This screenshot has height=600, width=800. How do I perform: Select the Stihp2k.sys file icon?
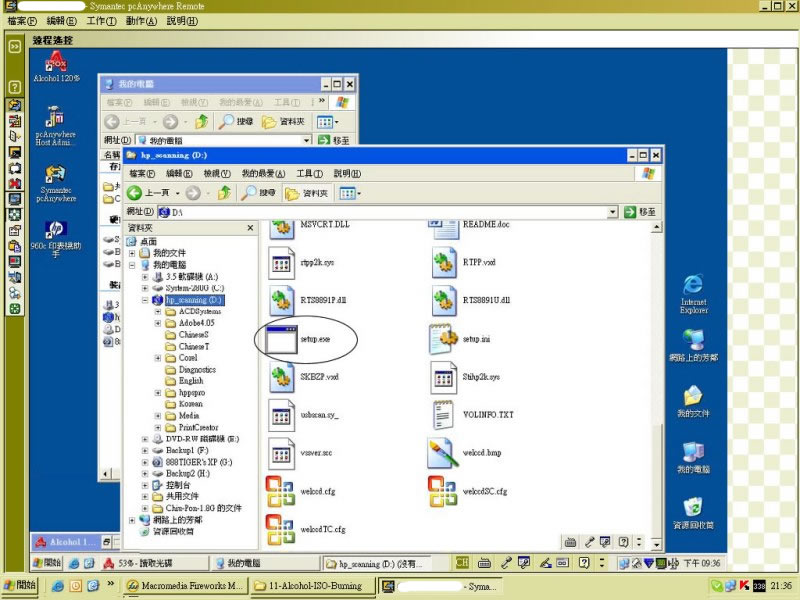pos(443,377)
